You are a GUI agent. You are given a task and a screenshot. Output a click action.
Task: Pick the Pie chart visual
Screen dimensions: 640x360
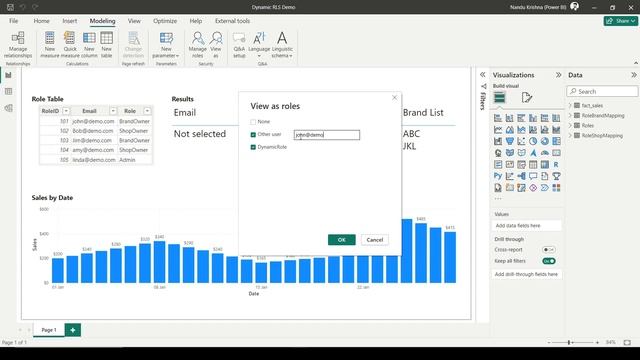(533, 141)
